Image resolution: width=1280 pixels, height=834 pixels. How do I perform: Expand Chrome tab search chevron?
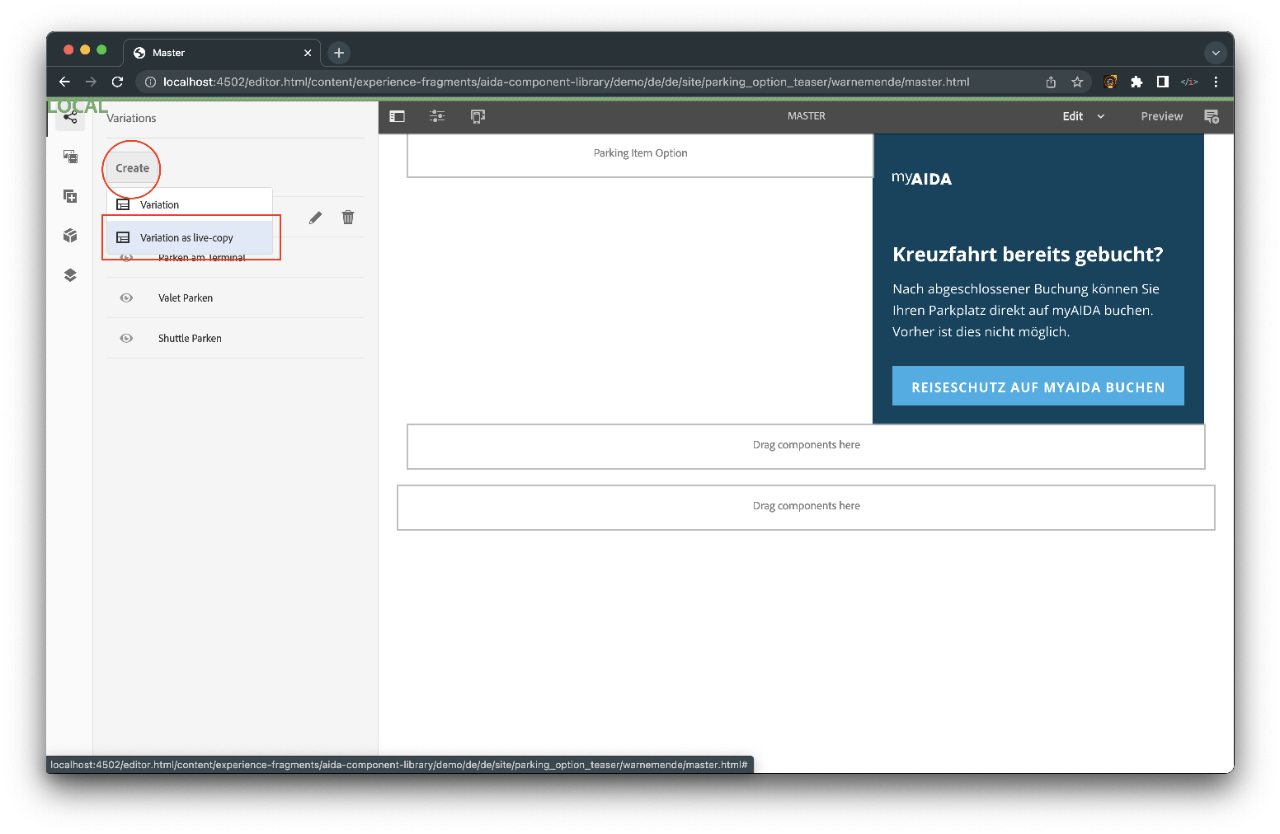click(x=1216, y=53)
